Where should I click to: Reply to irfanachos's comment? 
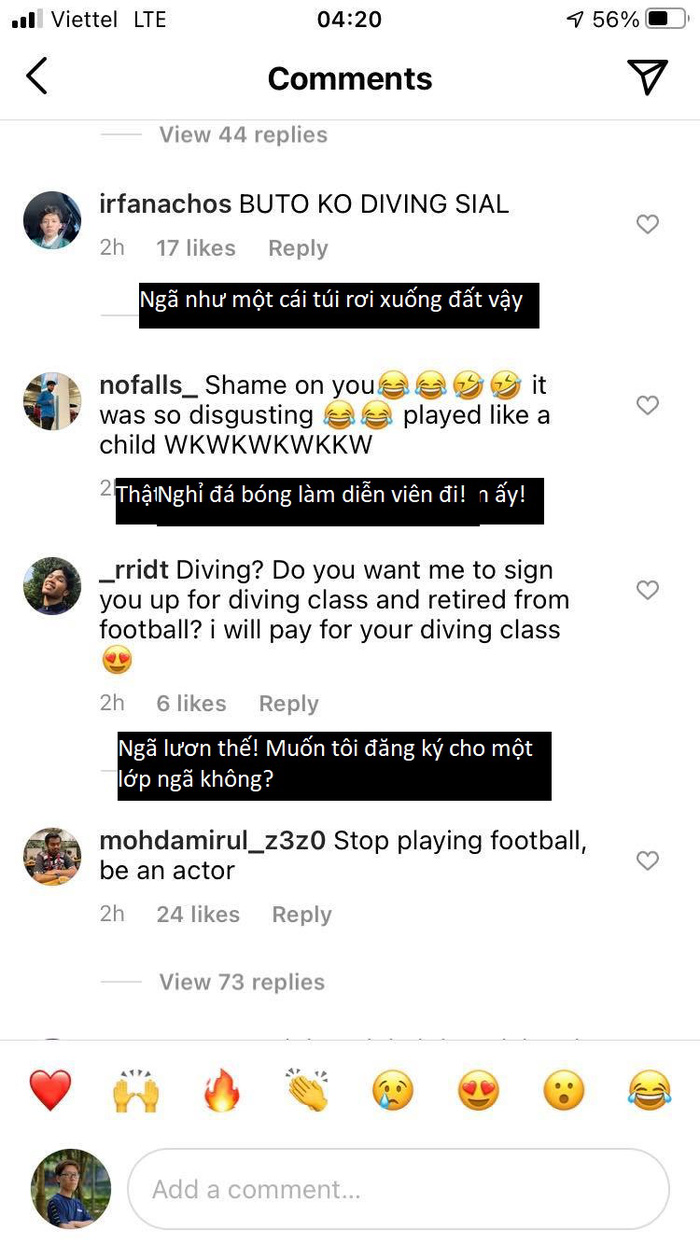point(298,249)
